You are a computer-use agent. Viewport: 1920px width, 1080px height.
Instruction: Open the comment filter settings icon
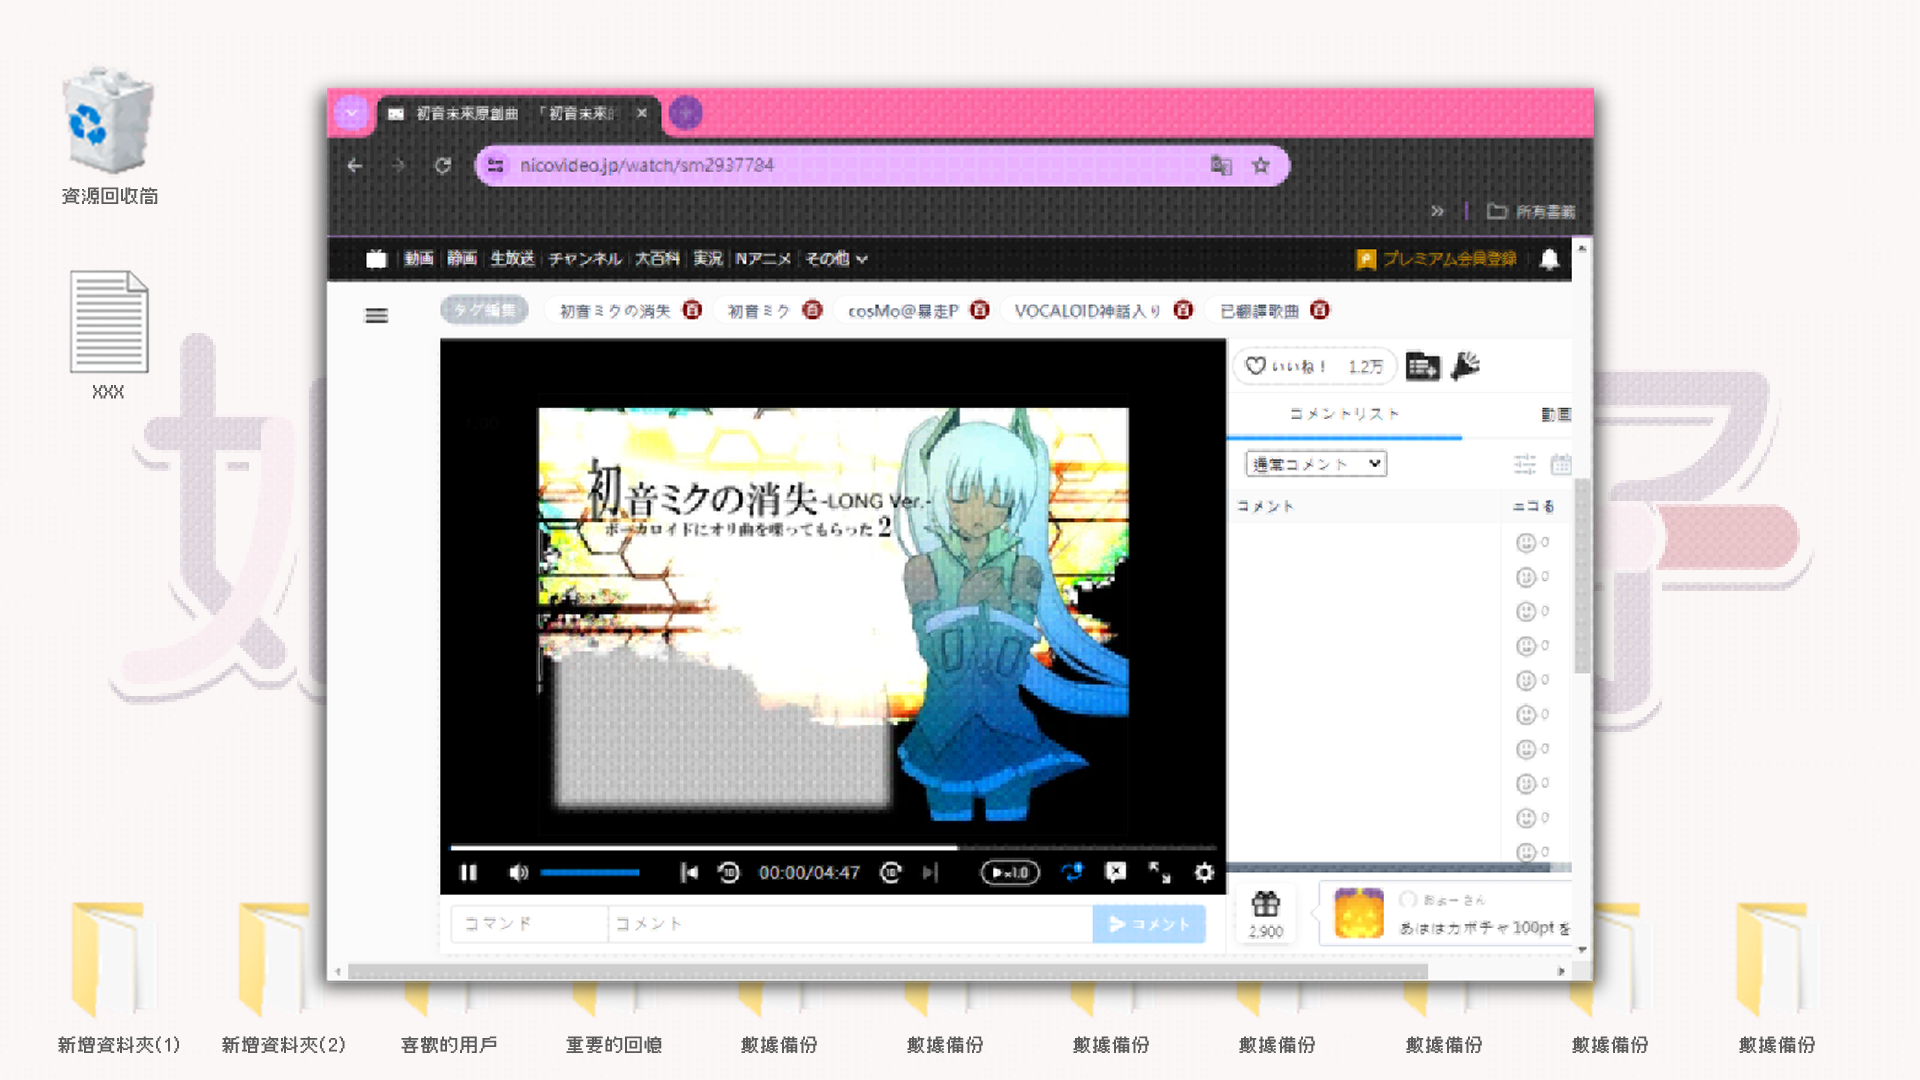coord(1525,464)
